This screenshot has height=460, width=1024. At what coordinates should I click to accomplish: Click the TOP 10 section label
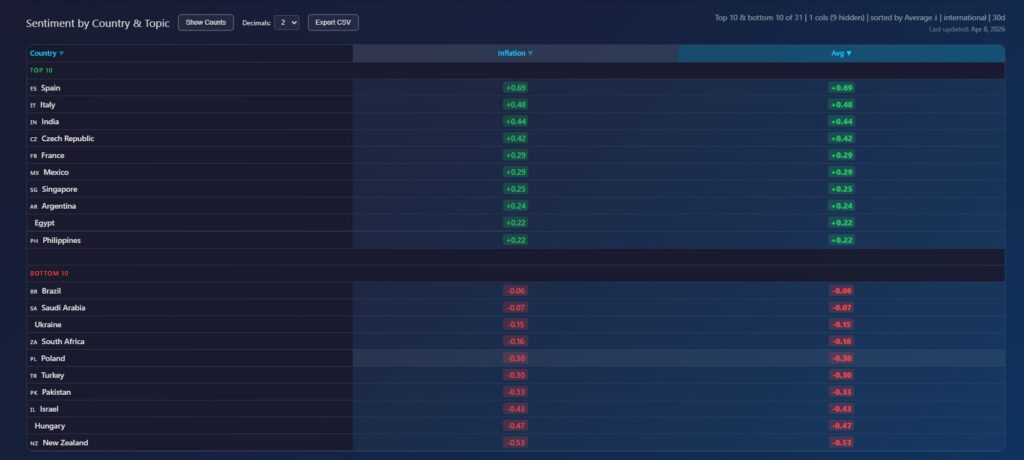click(x=41, y=71)
